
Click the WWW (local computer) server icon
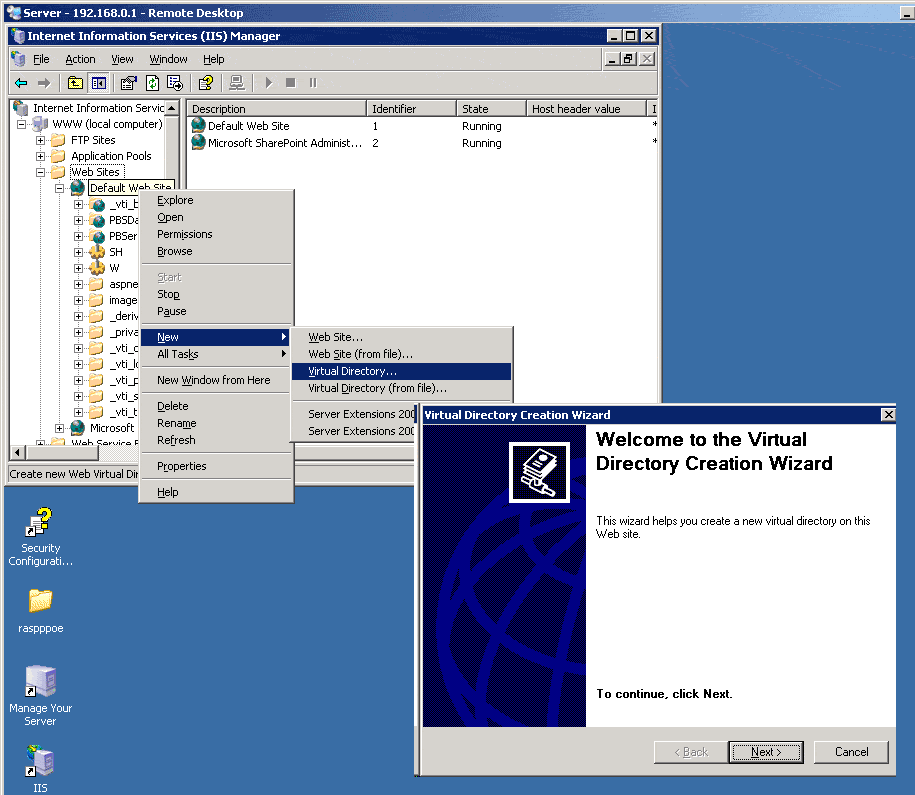tap(40, 124)
